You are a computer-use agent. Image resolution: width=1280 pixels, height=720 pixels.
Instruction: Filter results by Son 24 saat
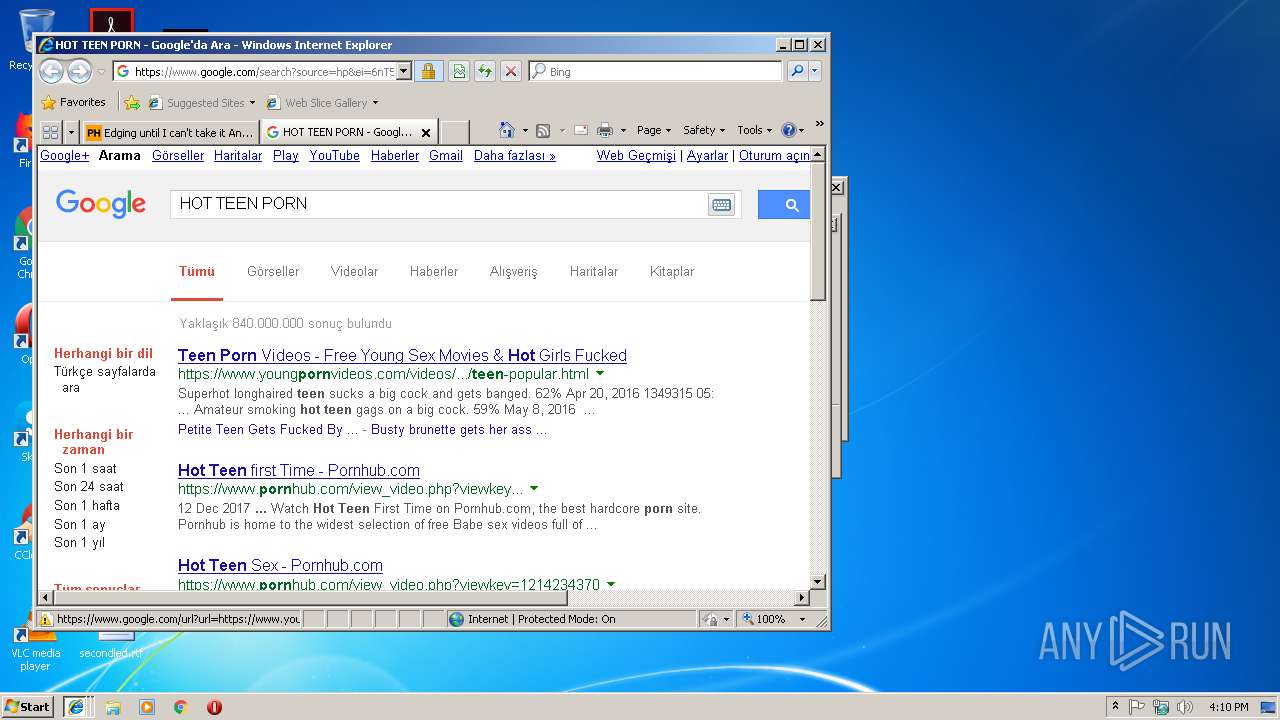pyautogui.click(x=89, y=486)
